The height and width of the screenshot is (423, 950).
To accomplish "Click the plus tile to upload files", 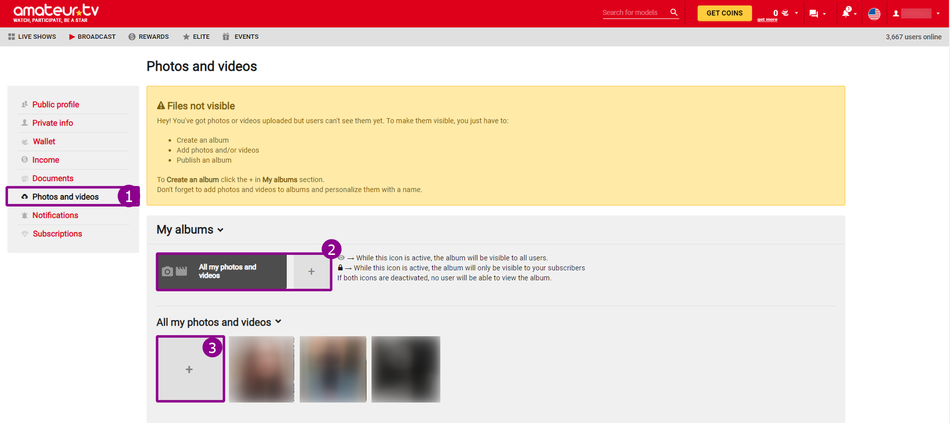I will pos(189,369).
